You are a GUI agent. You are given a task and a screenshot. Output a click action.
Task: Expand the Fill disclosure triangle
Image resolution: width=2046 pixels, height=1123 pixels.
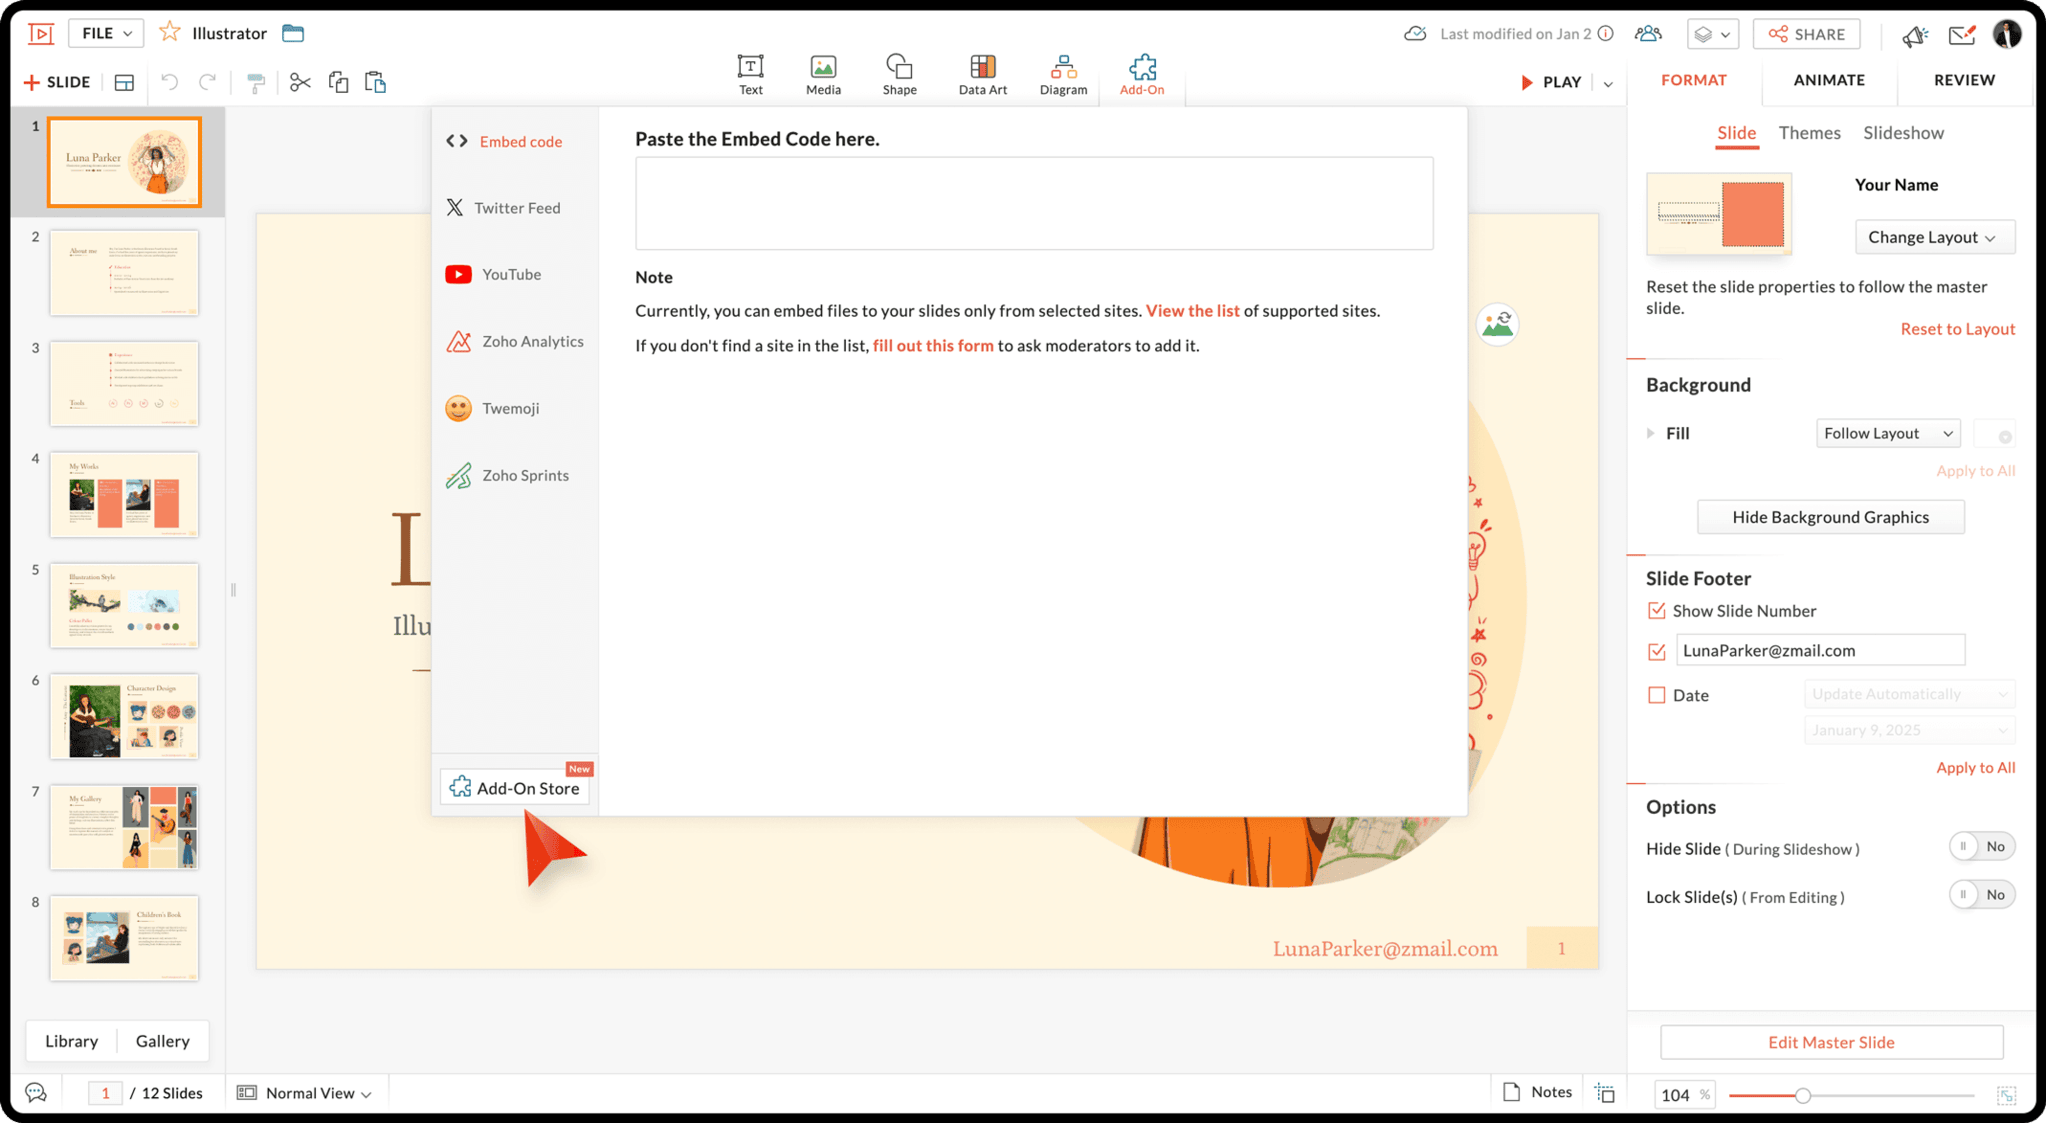click(1651, 433)
